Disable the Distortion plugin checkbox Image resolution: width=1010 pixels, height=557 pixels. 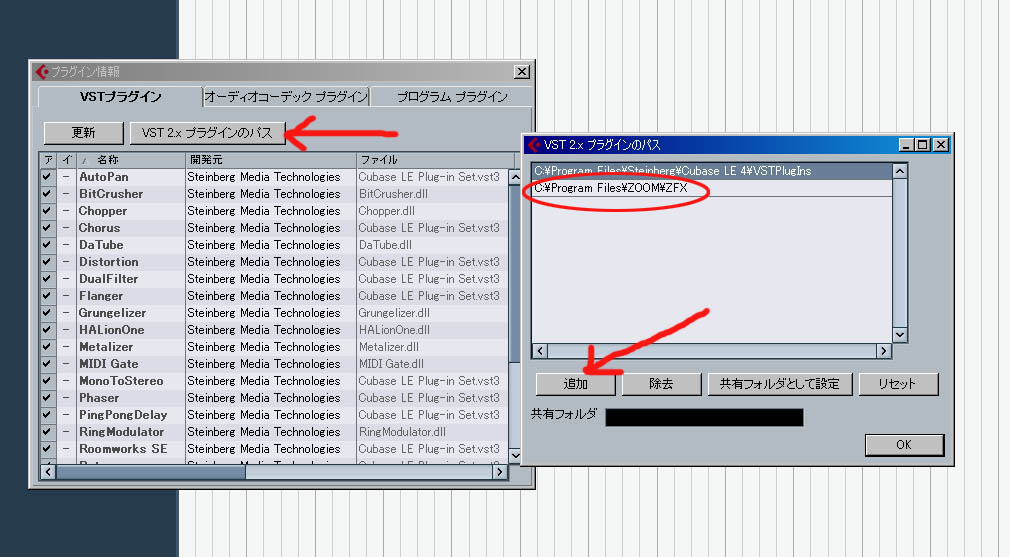tap(47, 261)
